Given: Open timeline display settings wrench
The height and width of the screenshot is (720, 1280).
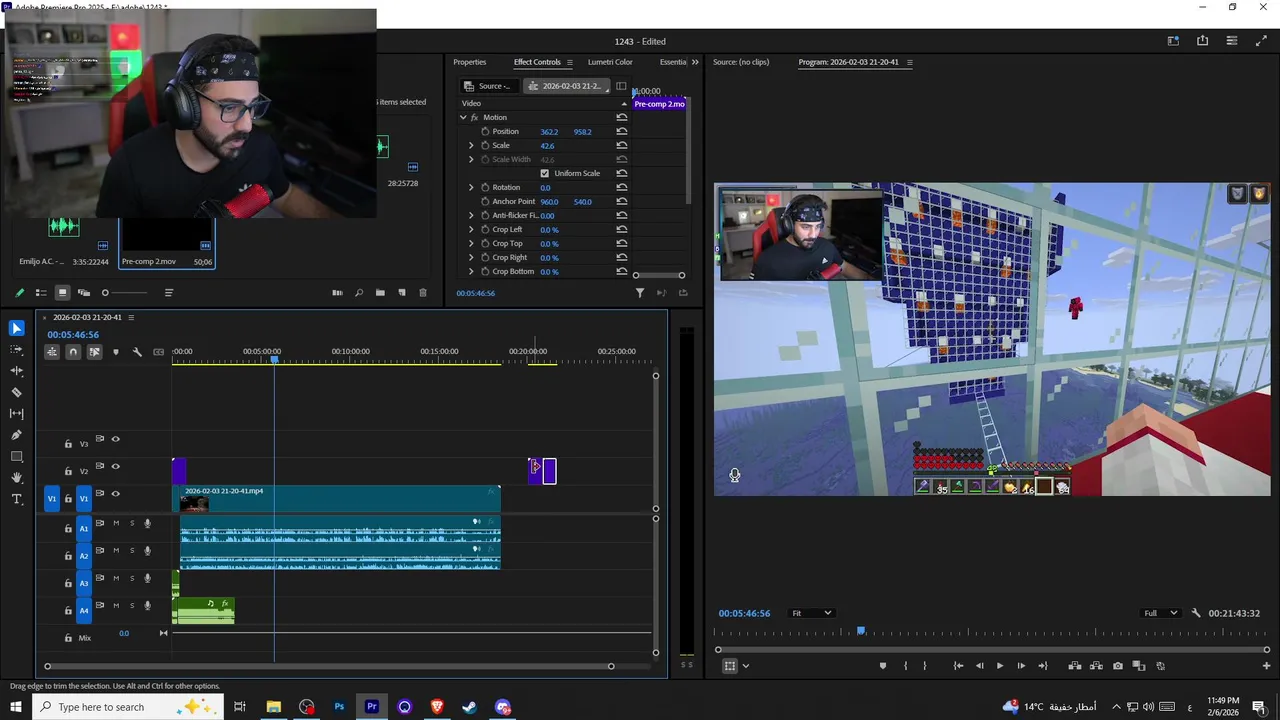Looking at the screenshot, I should [137, 352].
